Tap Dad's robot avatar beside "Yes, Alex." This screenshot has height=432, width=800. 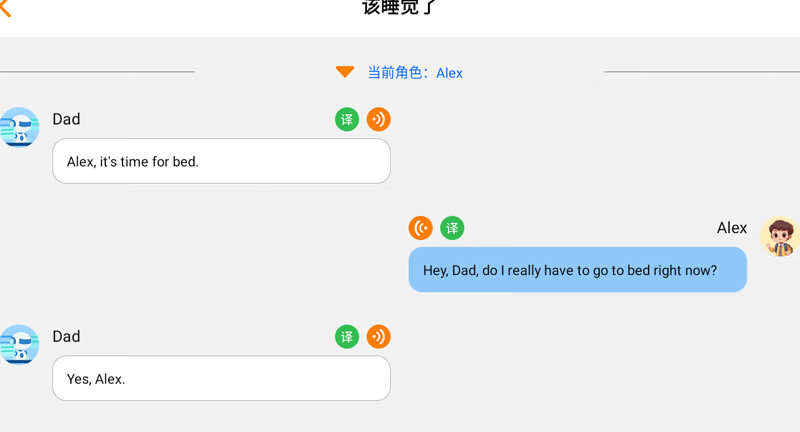click(x=18, y=345)
